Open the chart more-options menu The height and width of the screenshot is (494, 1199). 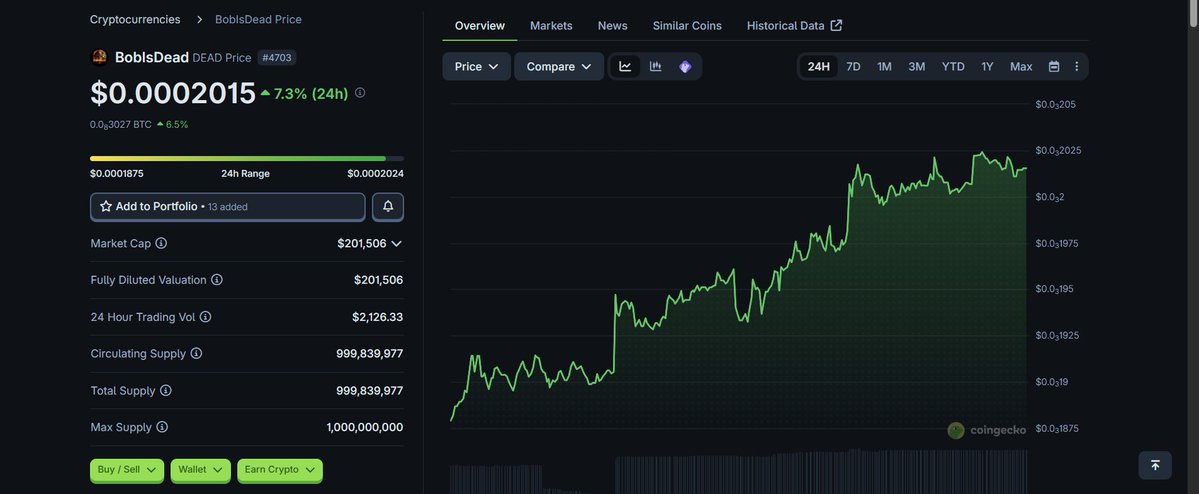(x=1077, y=67)
